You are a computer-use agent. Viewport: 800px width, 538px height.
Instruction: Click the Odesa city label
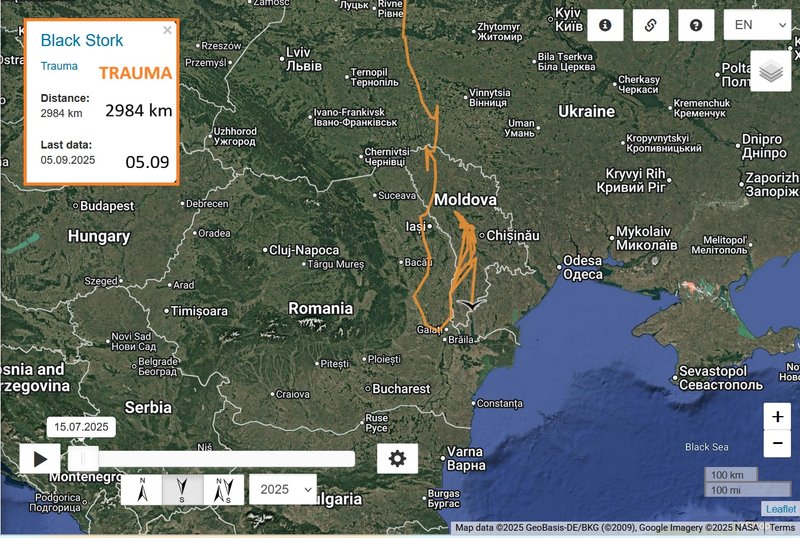[x=583, y=267]
